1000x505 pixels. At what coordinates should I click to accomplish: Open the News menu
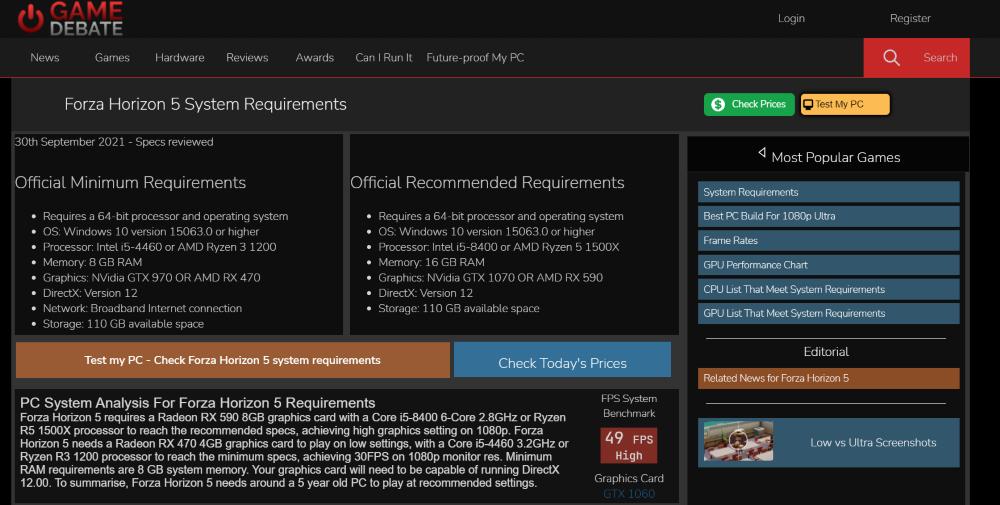pyautogui.click(x=45, y=57)
